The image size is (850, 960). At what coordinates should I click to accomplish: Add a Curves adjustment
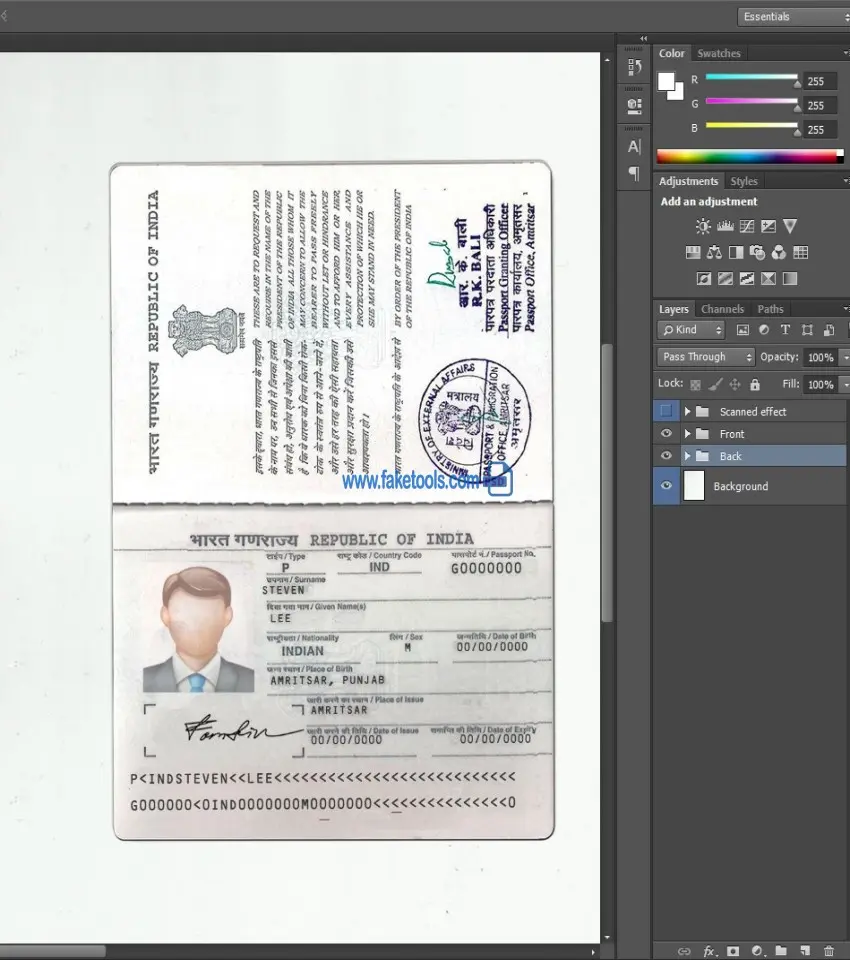pos(746,227)
